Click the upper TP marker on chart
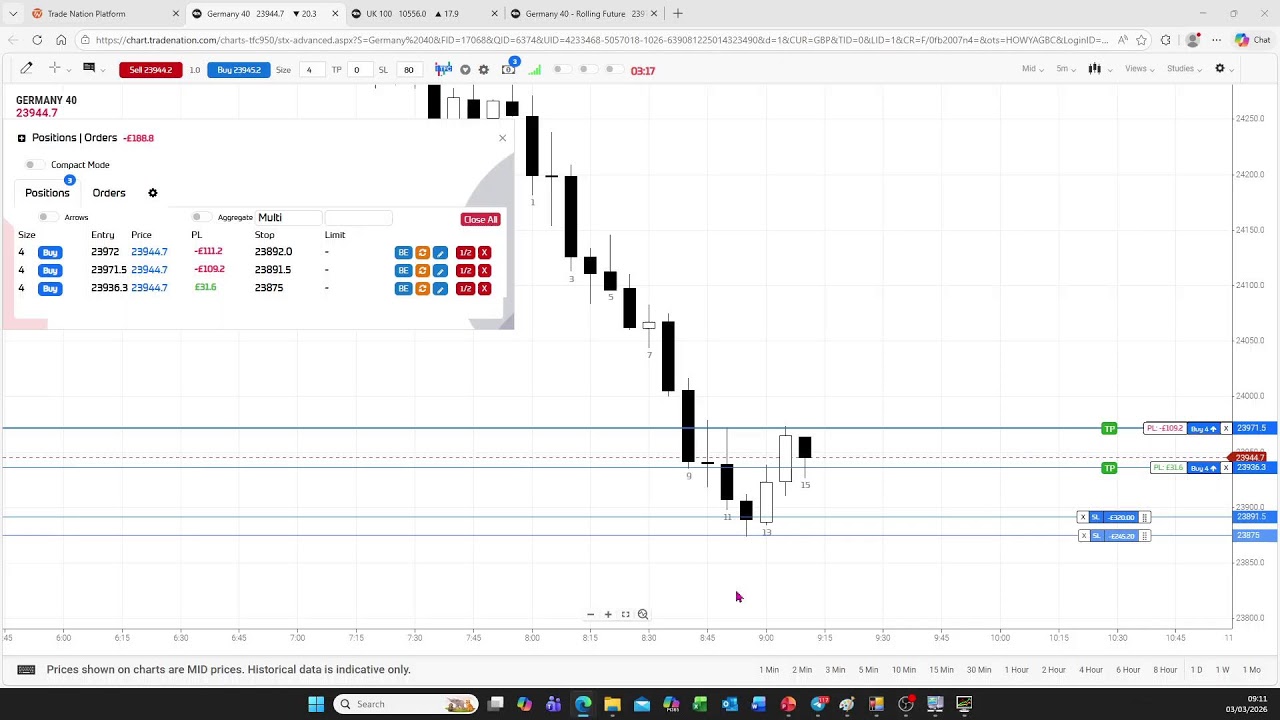 (1109, 429)
